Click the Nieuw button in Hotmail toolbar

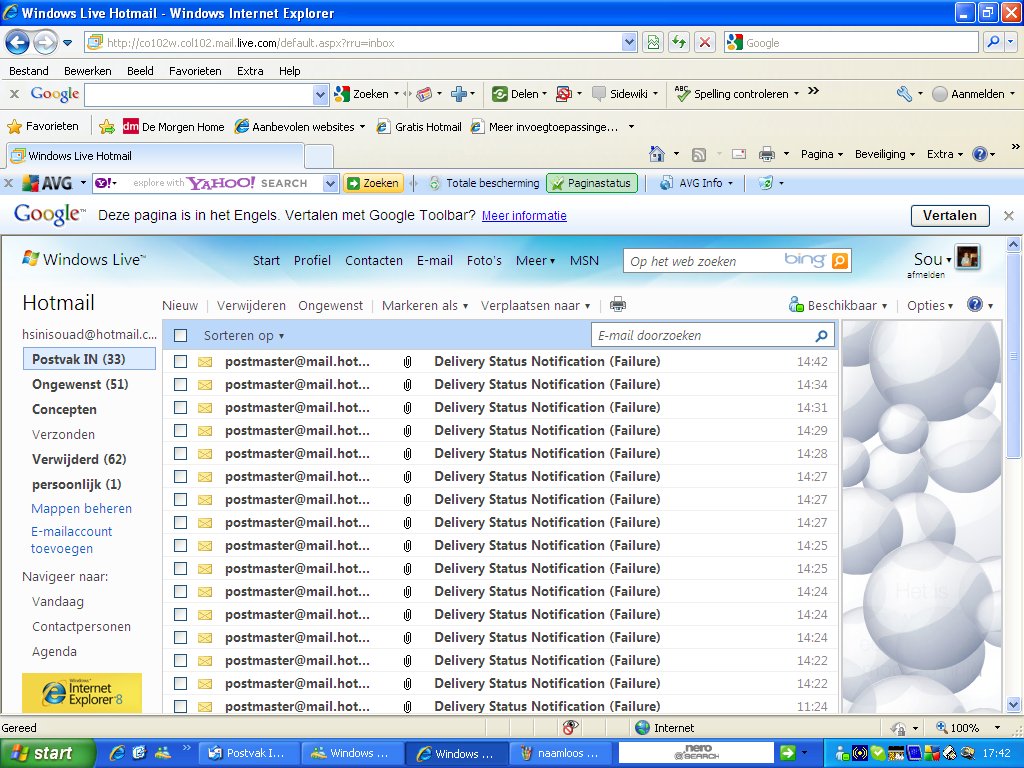180,305
